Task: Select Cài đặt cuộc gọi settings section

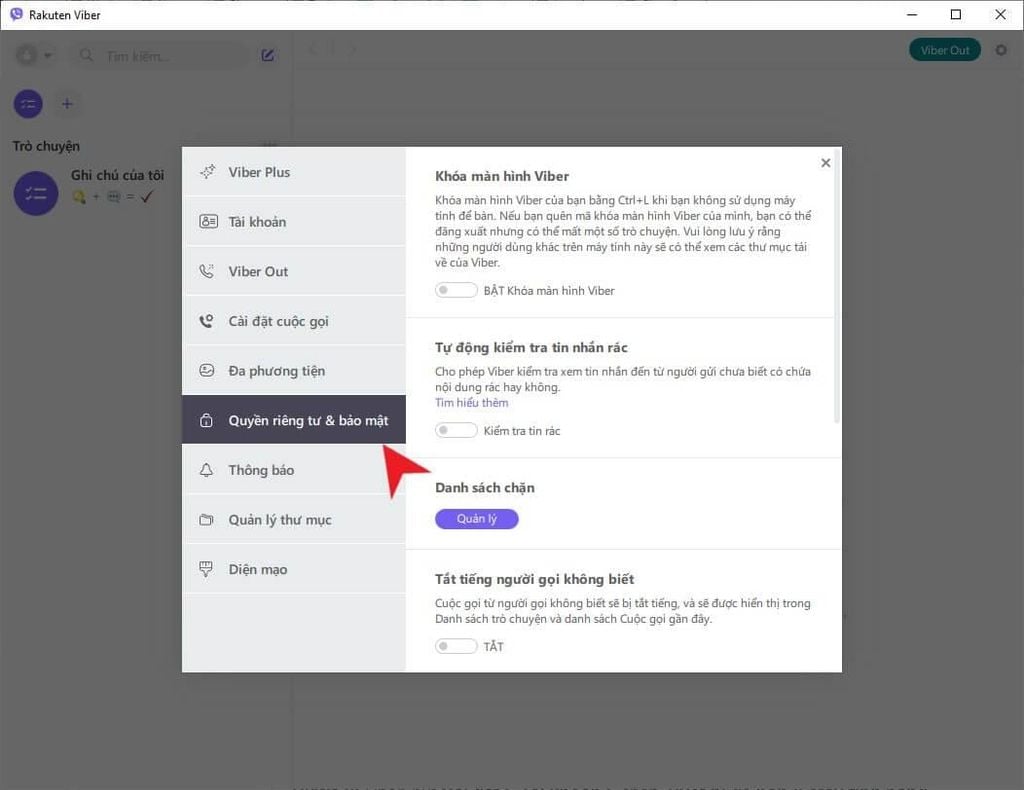Action: point(278,321)
